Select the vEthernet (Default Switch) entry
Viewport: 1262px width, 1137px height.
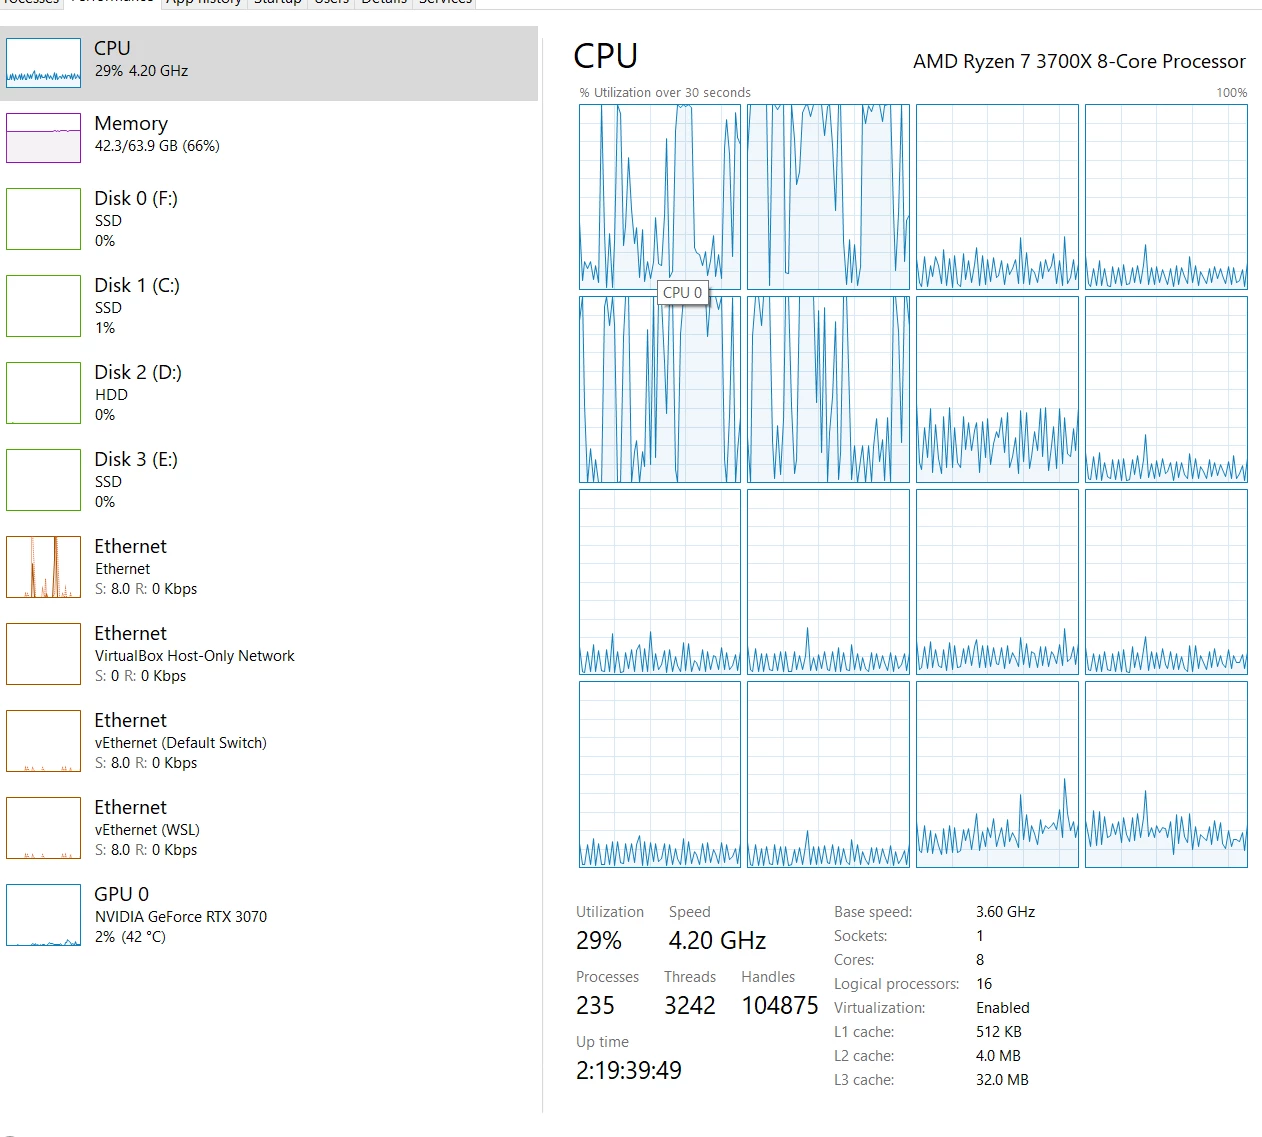[269, 741]
